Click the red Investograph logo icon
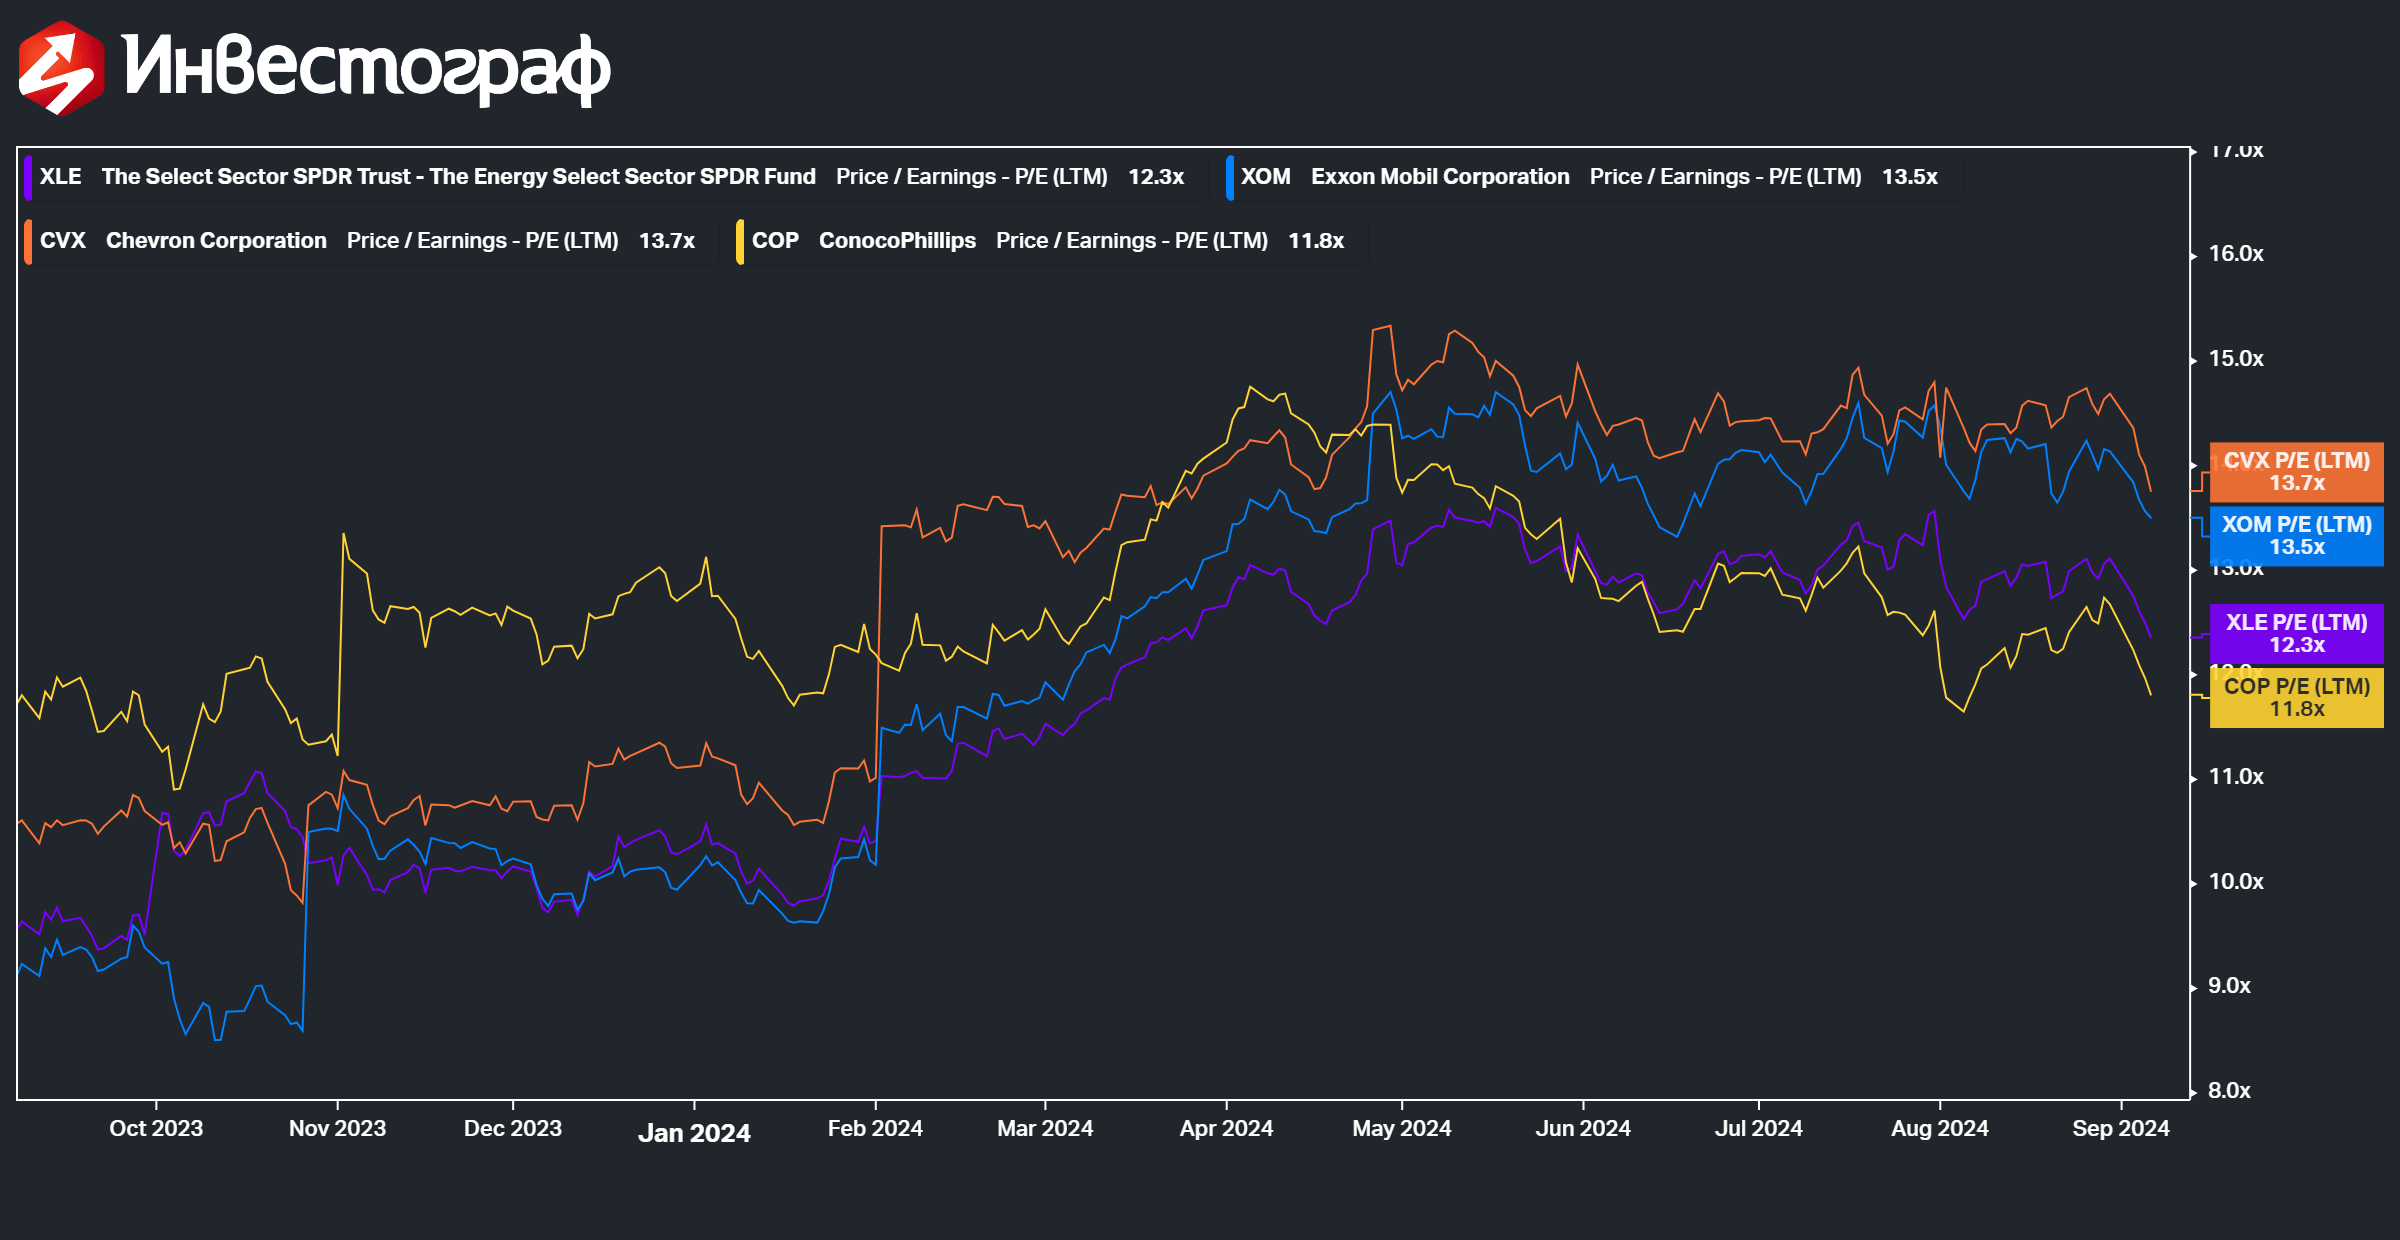 61,68
